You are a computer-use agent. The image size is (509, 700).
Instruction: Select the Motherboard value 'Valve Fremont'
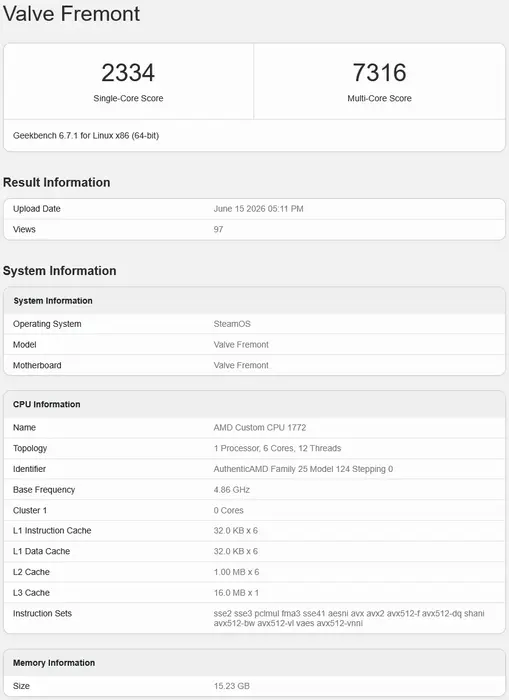tap(241, 365)
